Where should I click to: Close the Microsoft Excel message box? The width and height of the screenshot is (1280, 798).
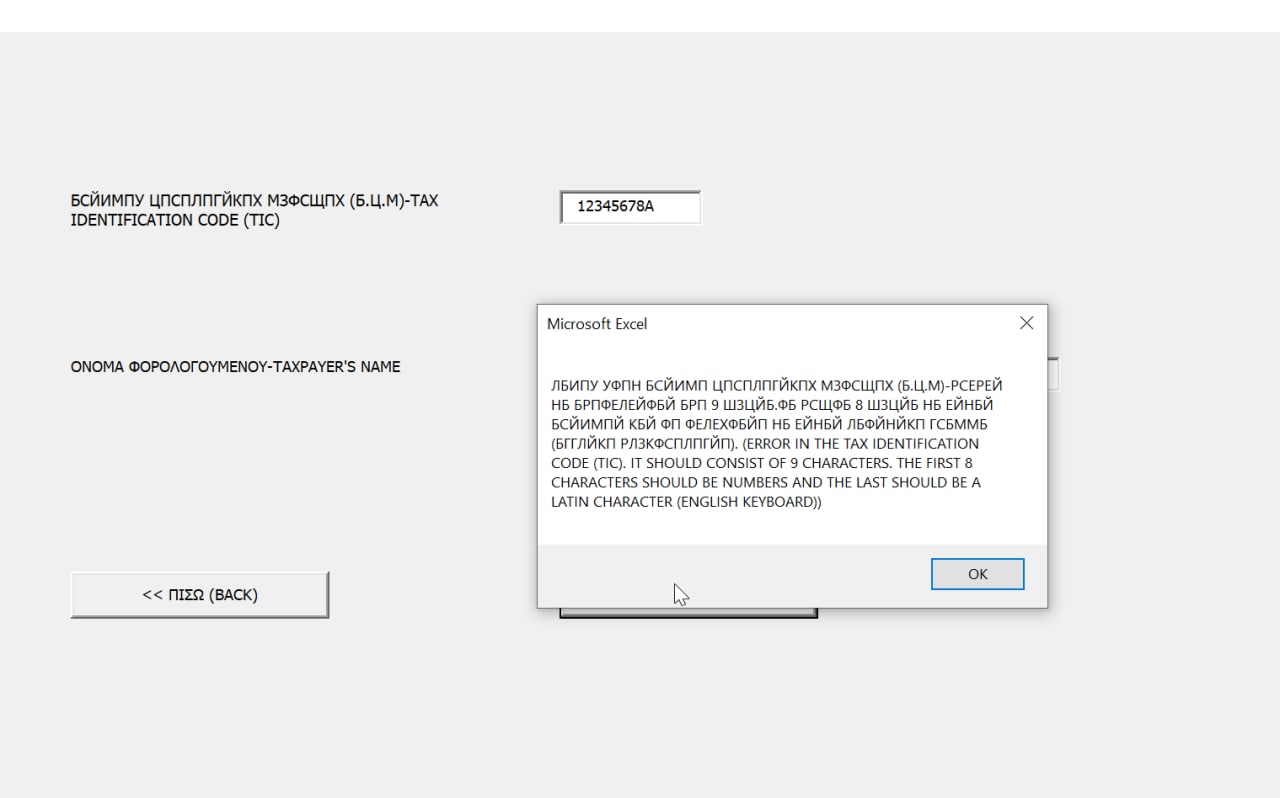tap(1026, 323)
